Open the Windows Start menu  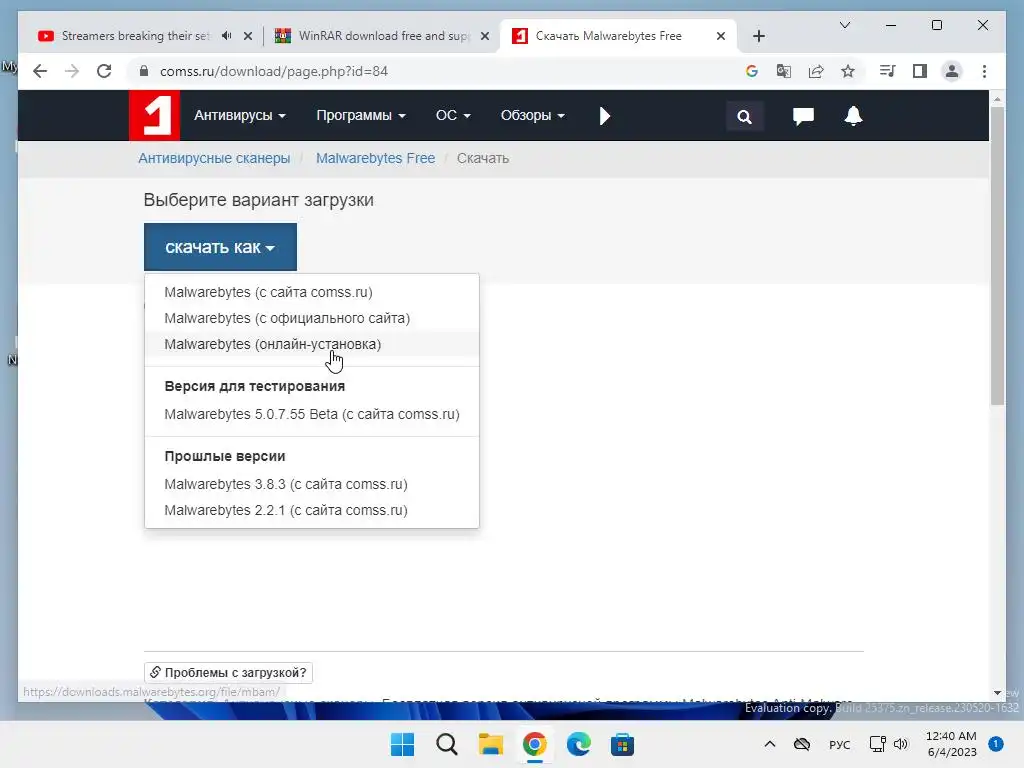402,744
